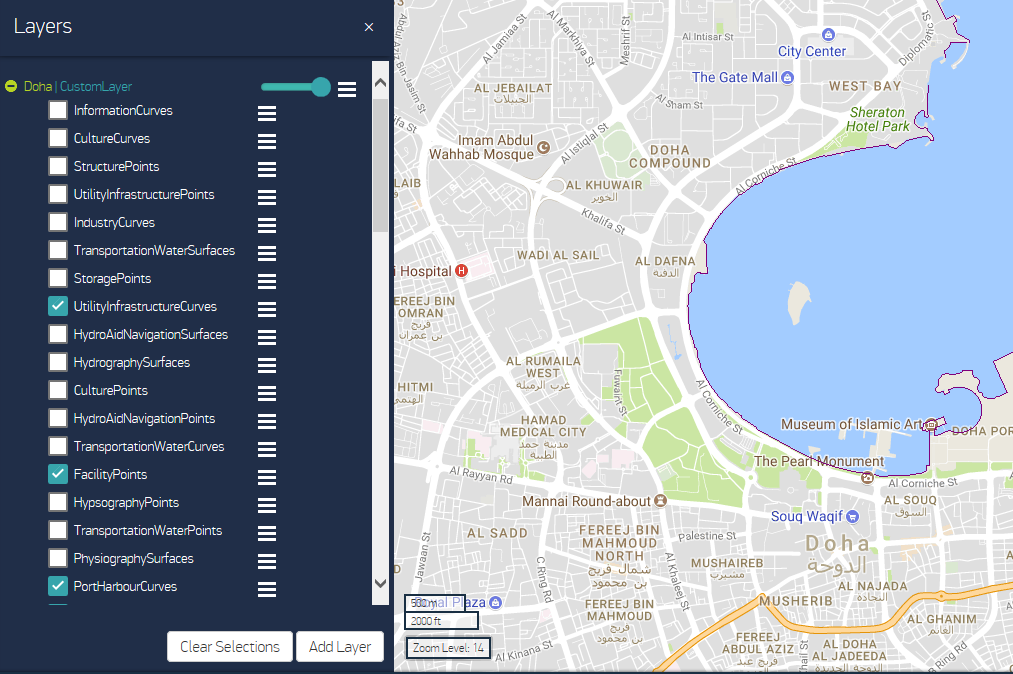Close the Layers panel
The image size is (1013, 674).
click(369, 27)
